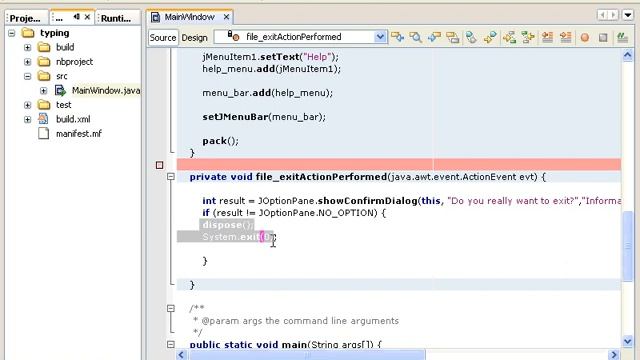Click the horizontal scrollbar thumb

pyautogui.click(x=307, y=355)
